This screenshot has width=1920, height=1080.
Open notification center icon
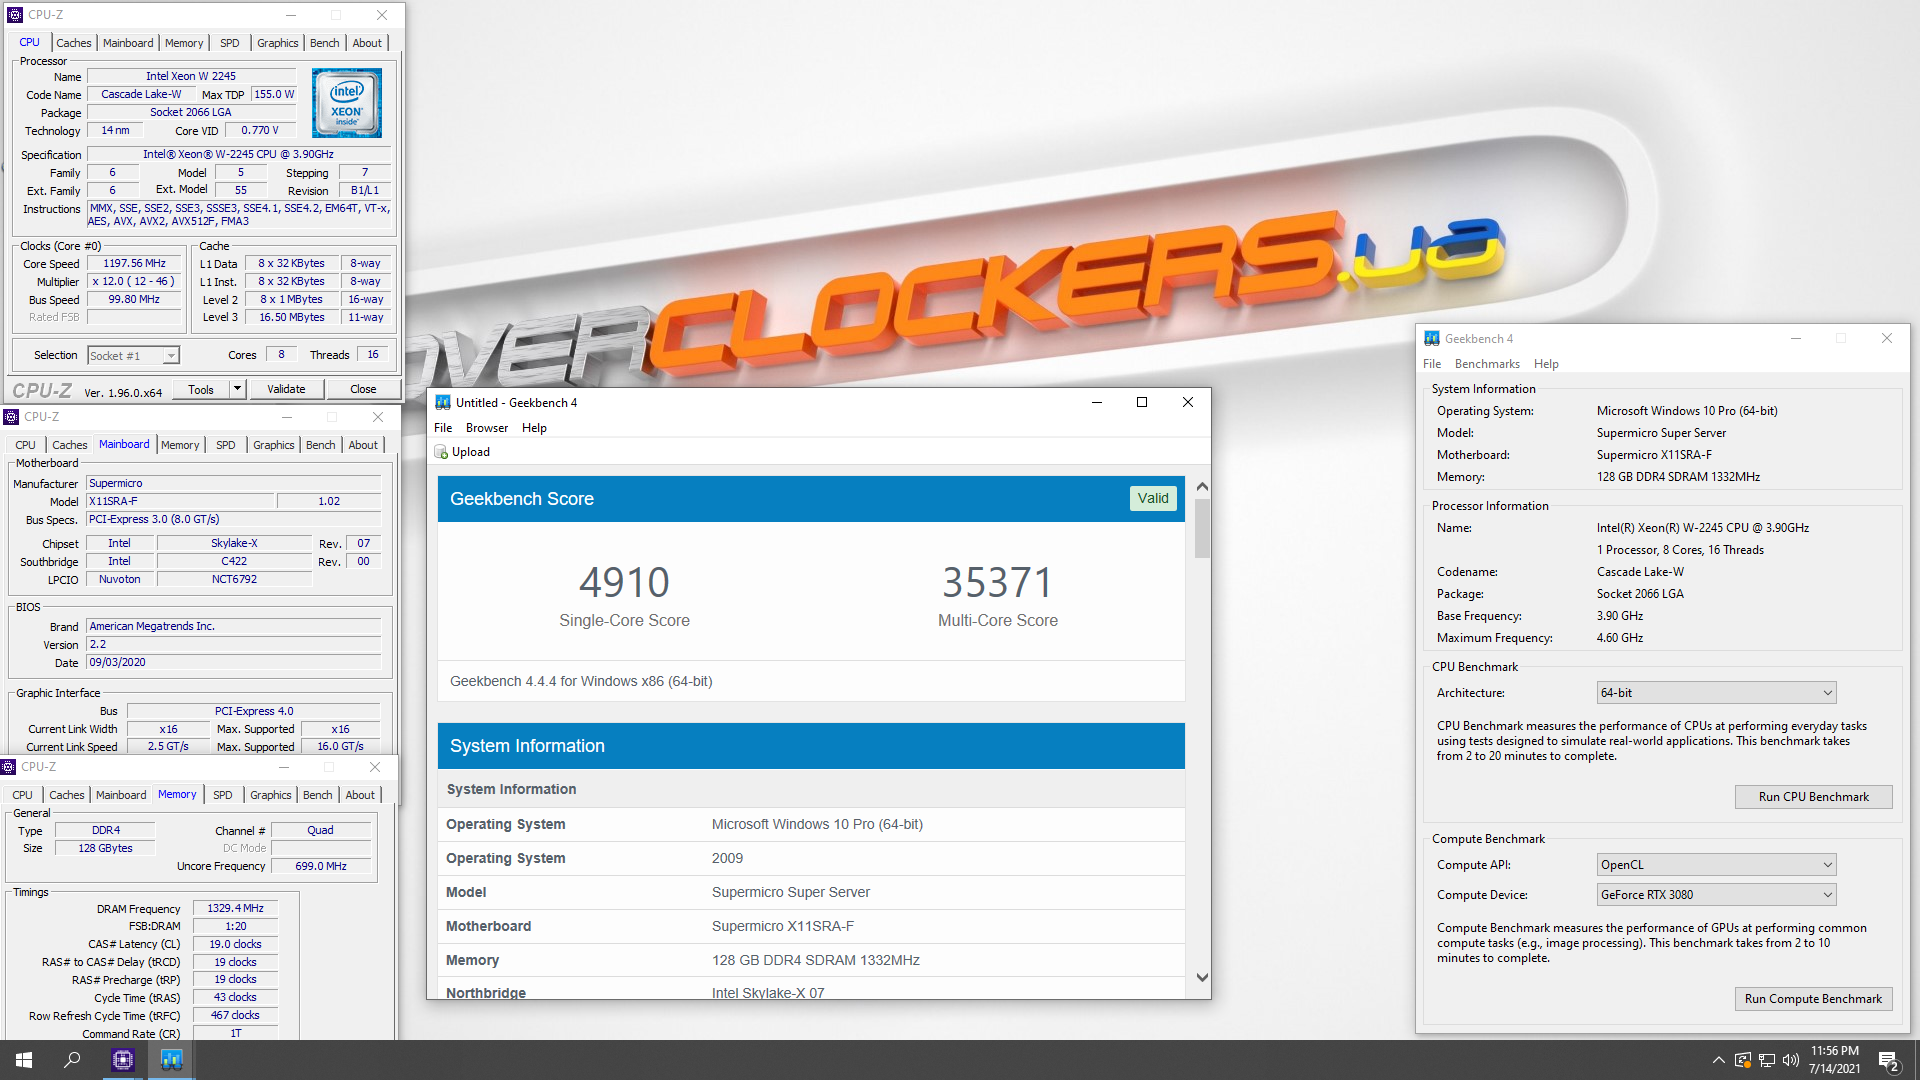1888,1060
